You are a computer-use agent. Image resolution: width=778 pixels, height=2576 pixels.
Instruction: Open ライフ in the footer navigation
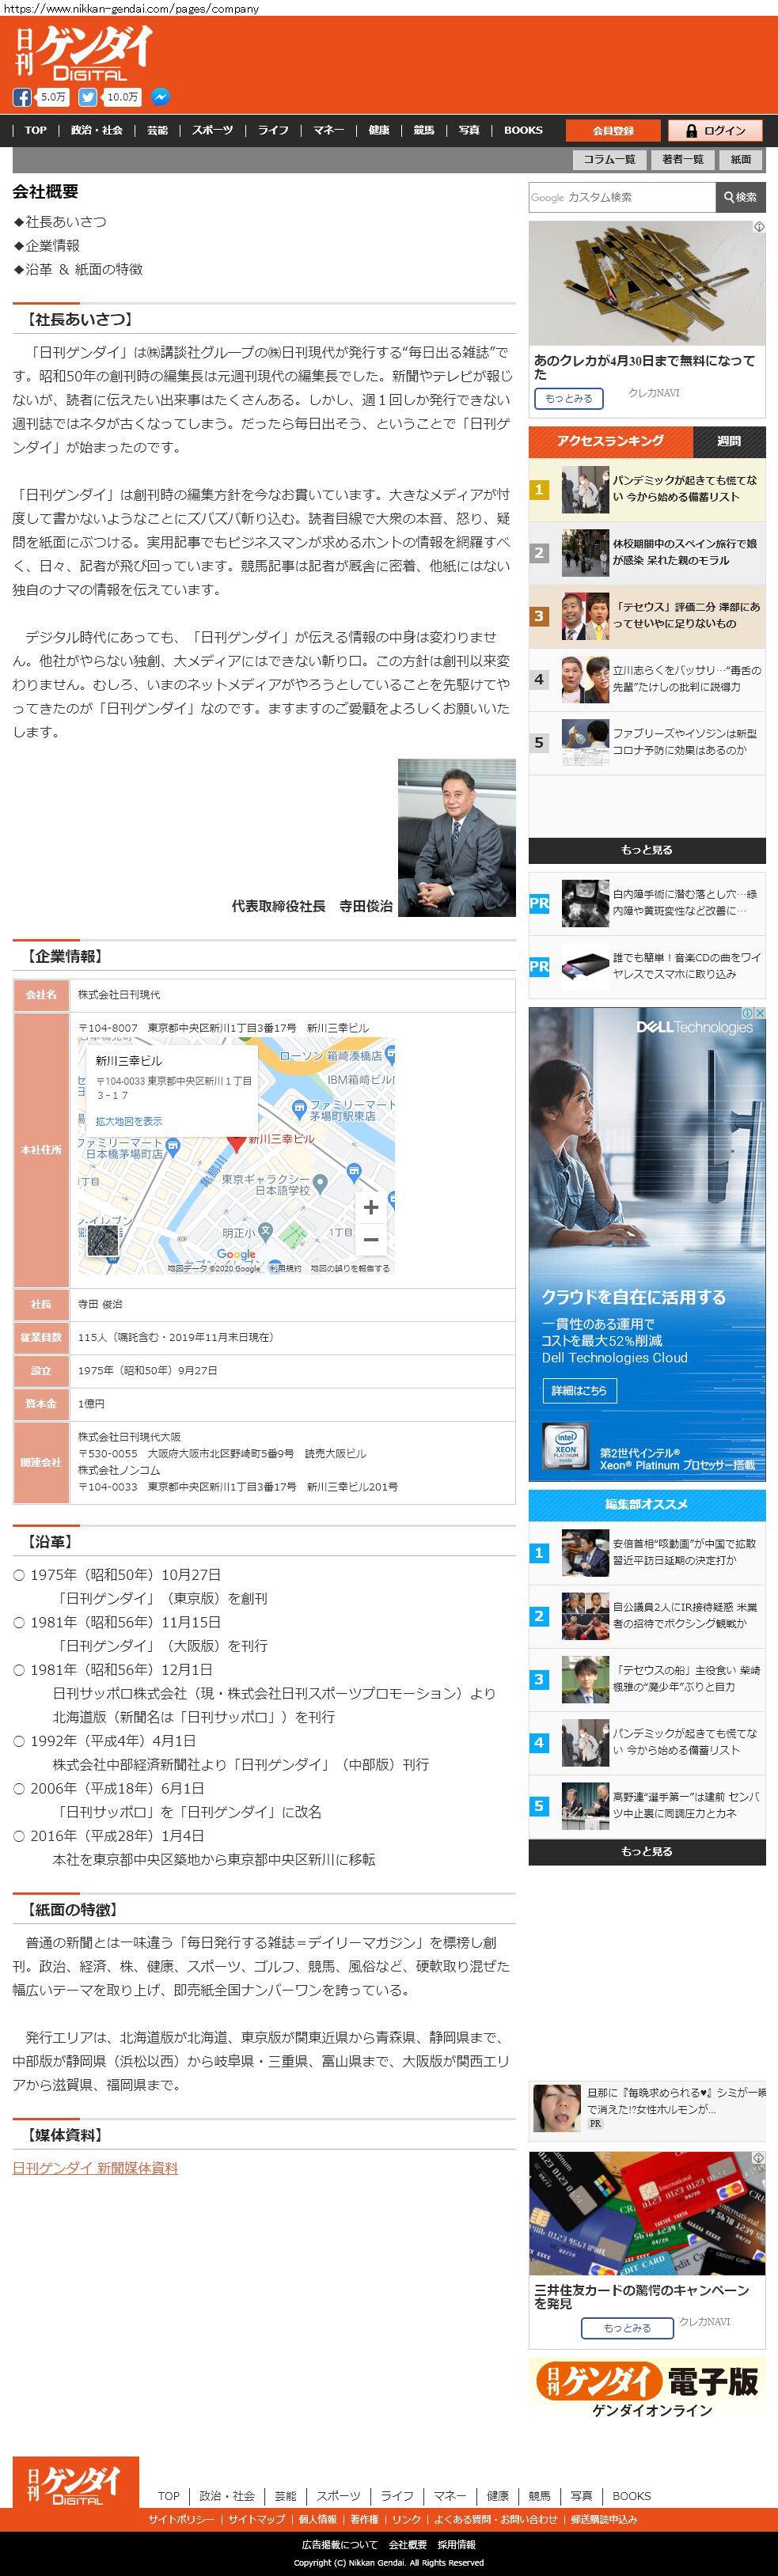397,2496
